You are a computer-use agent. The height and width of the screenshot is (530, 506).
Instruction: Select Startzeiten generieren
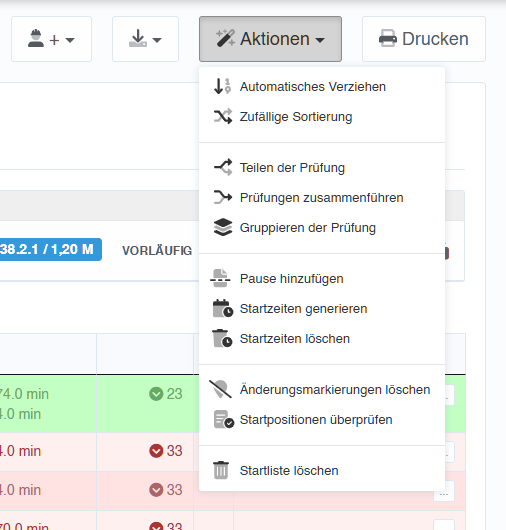[x=322, y=309]
